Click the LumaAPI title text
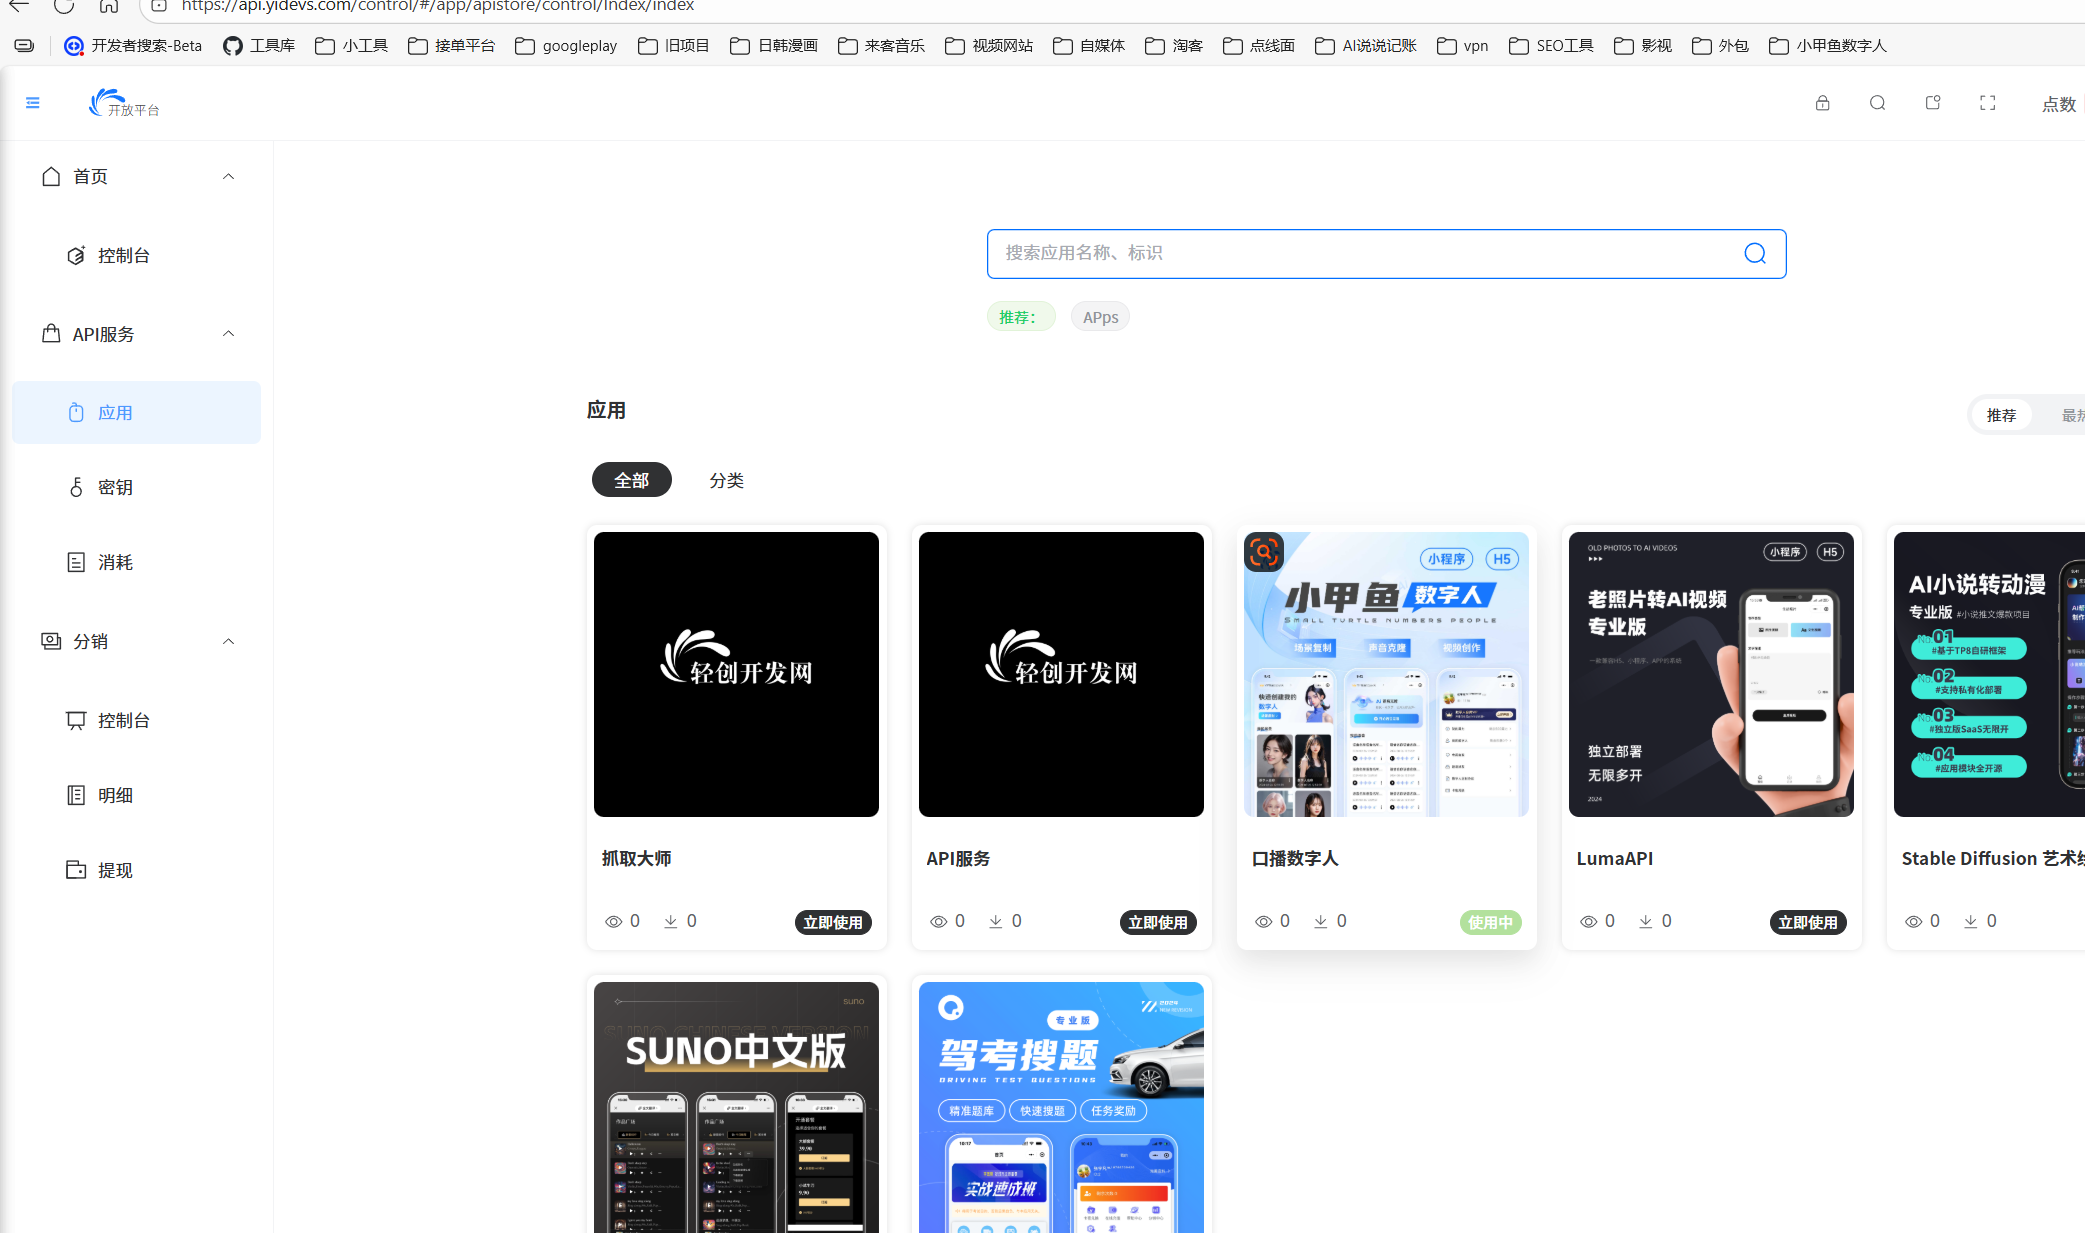 [1614, 859]
